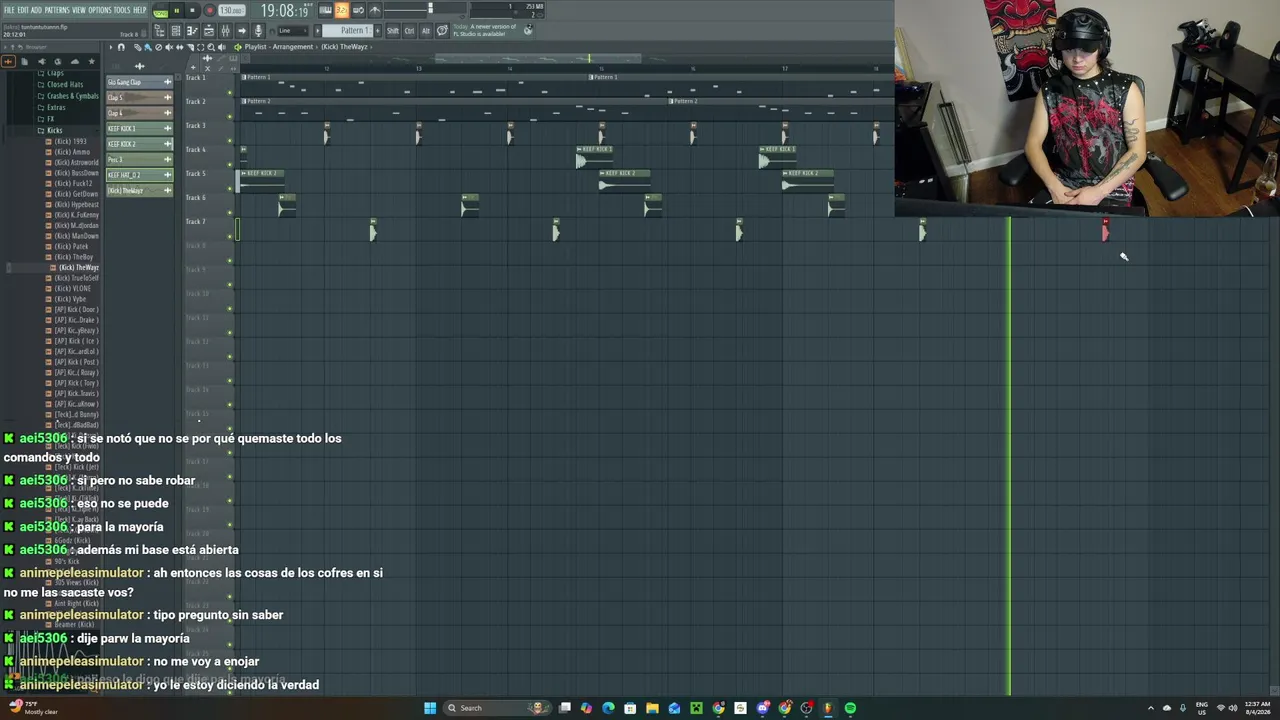Click the taskbar volume icon
The image size is (1280, 720).
[1233, 708]
